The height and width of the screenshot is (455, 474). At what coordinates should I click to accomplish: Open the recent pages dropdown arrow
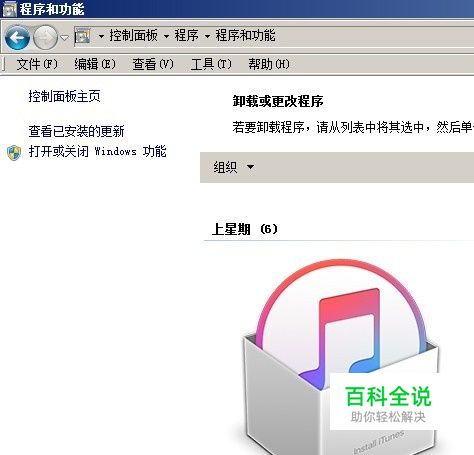[65, 38]
